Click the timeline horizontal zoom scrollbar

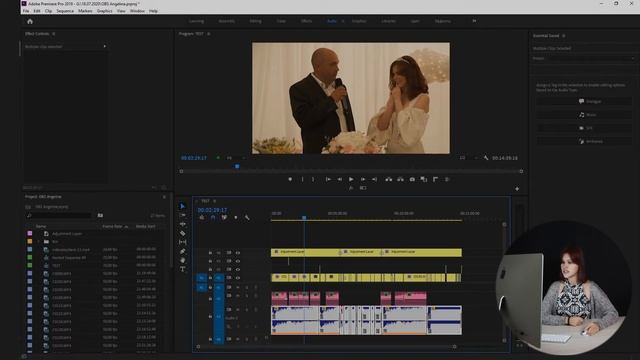[327, 347]
